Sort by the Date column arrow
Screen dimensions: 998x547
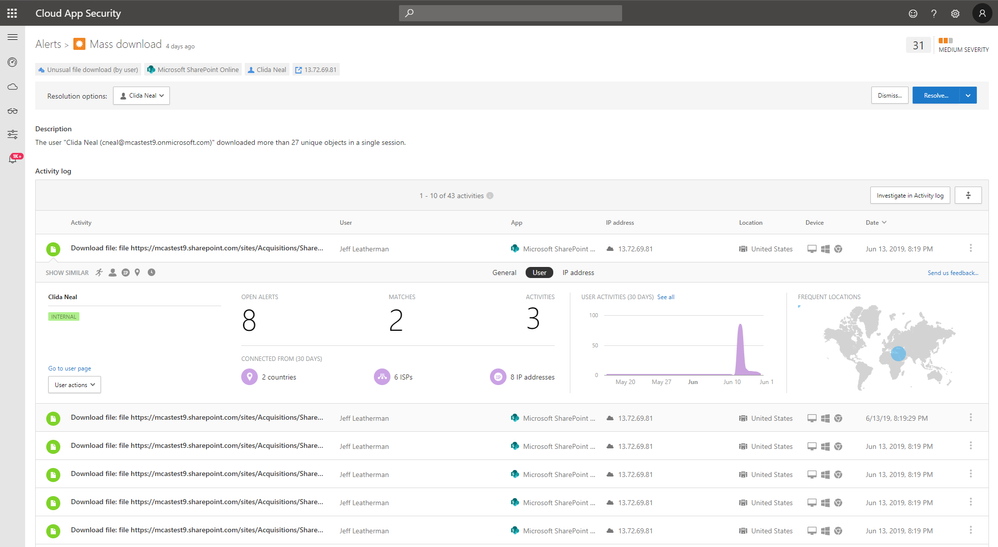884,222
